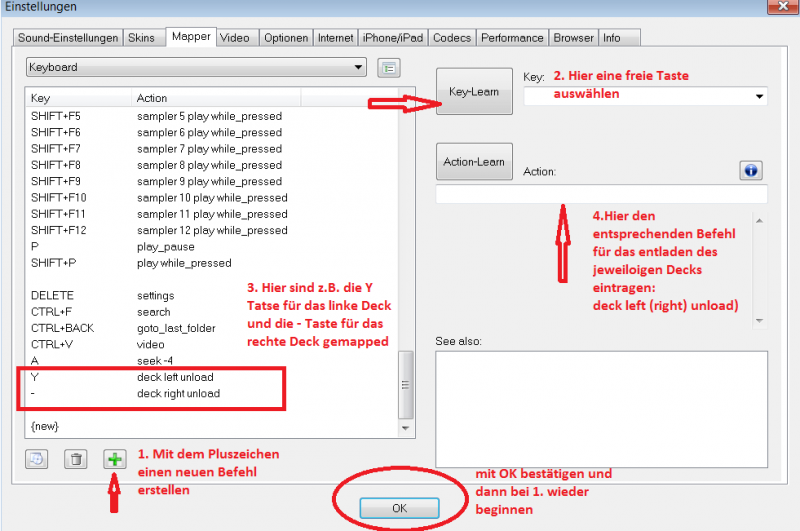Select the P play_pause row
The image size is (800, 531).
pyautogui.click(x=211, y=247)
